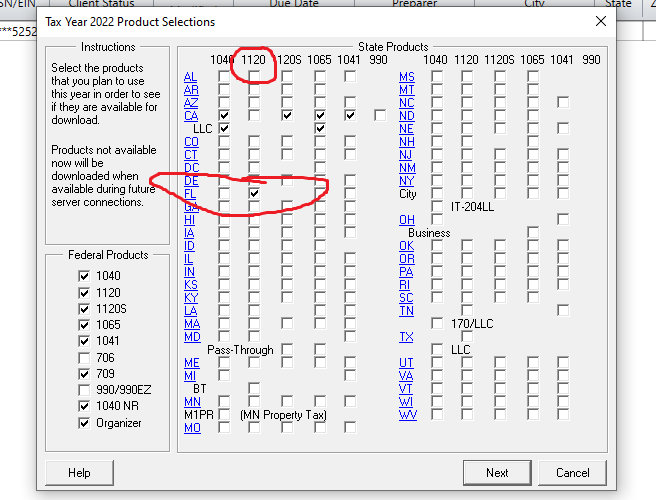Close the Product Selections dialog

(601, 21)
